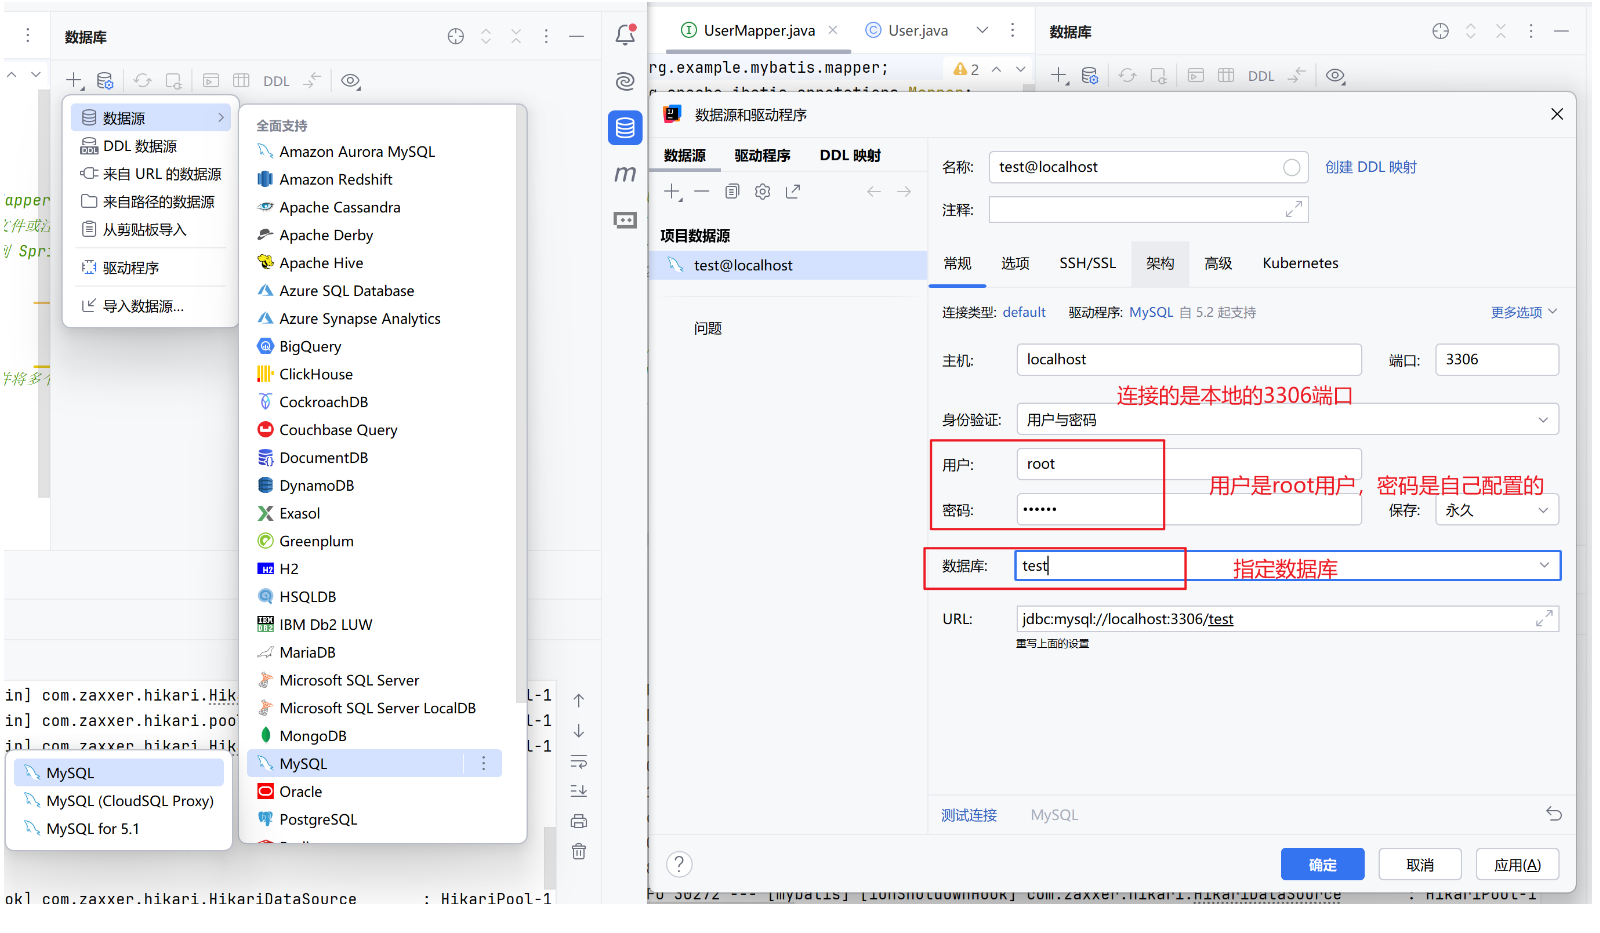Expand 数据源 submenu arrow
Viewport: 1600px width, 933px height.
point(221,117)
